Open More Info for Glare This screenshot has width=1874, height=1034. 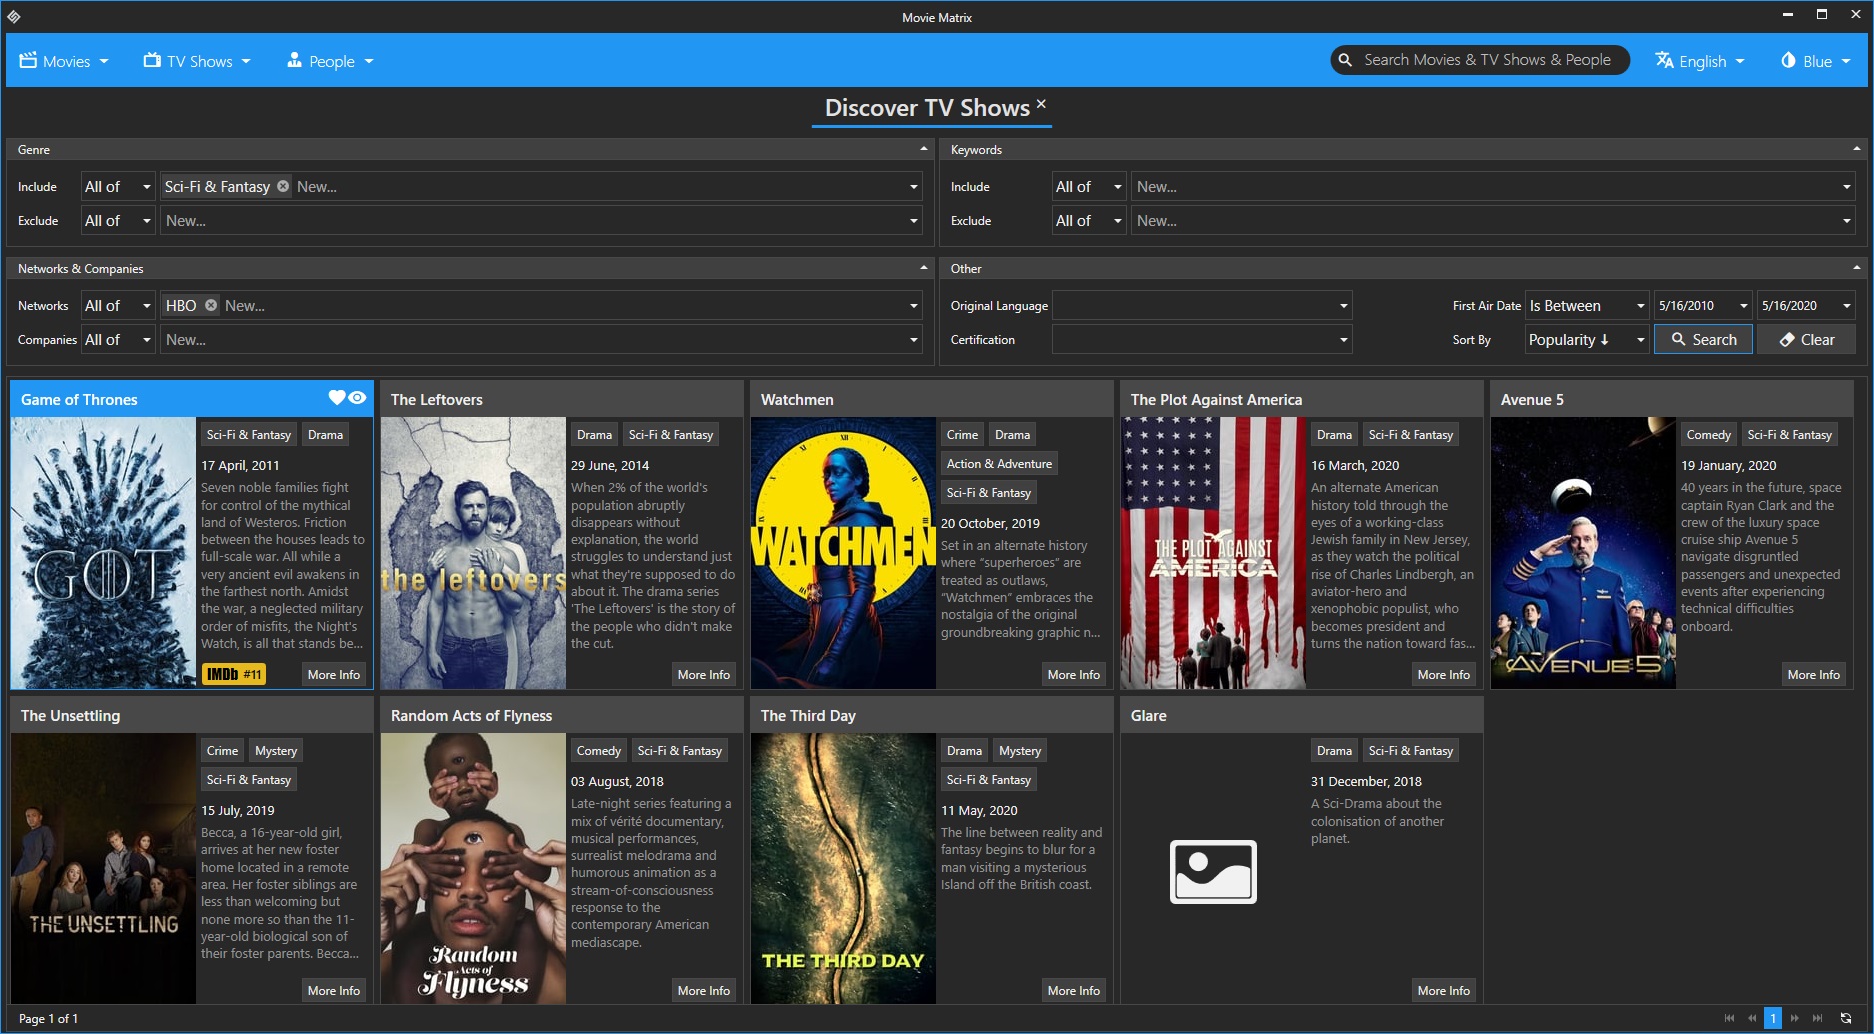pyautogui.click(x=1443, y=990)
